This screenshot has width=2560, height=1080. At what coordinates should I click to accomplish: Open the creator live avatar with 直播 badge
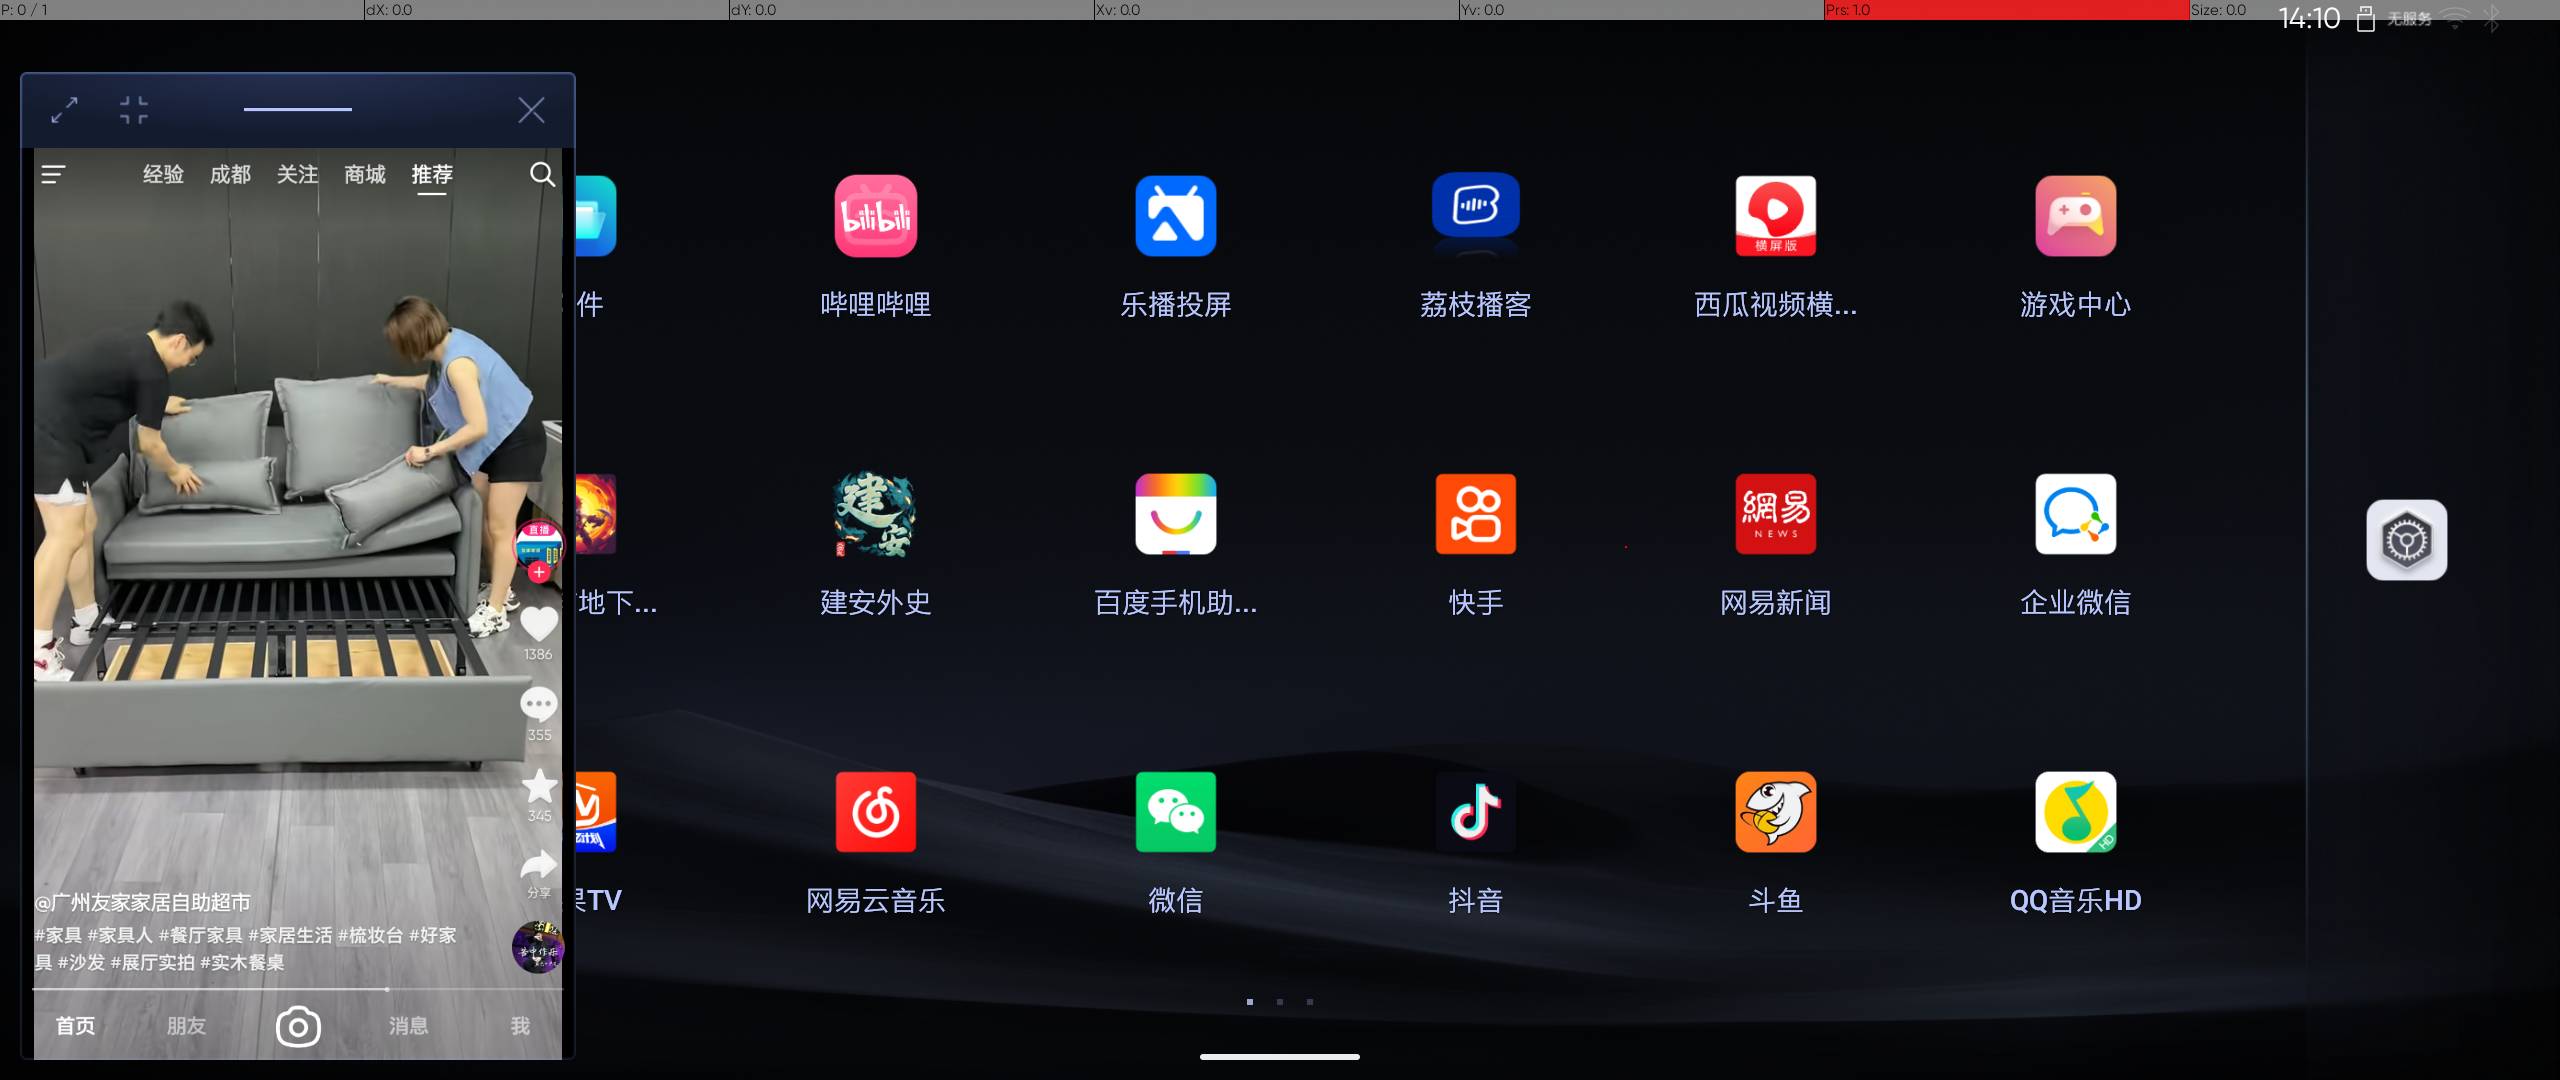tap(538, 546)
